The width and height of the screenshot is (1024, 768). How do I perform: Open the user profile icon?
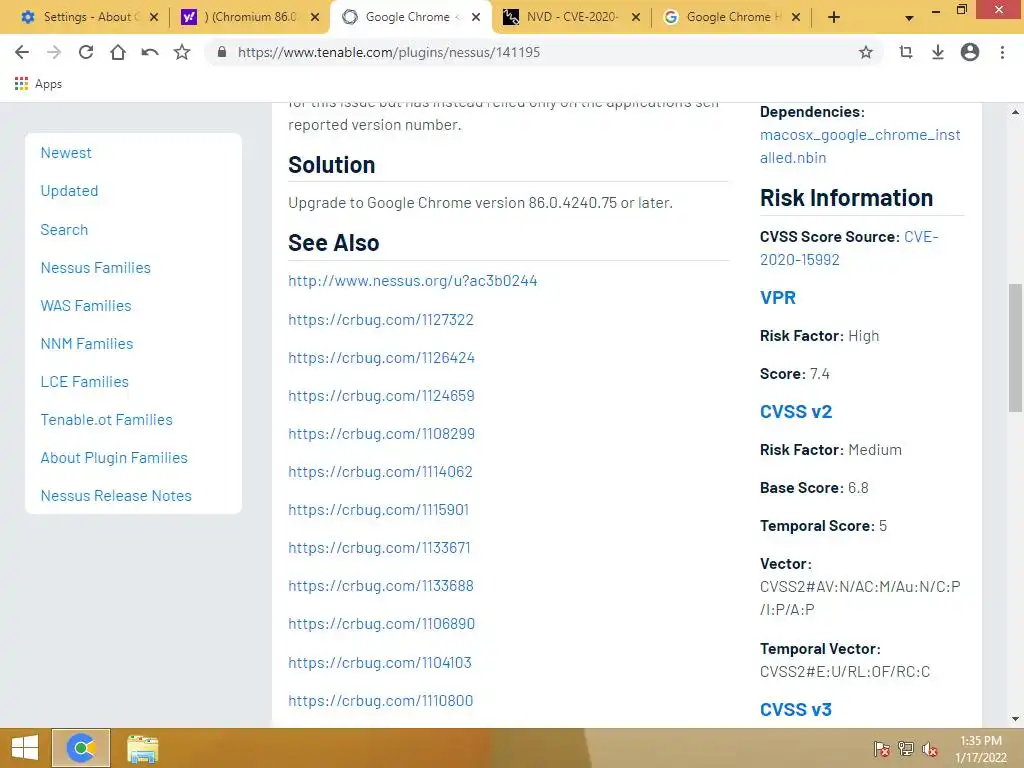tap(970, 52)
